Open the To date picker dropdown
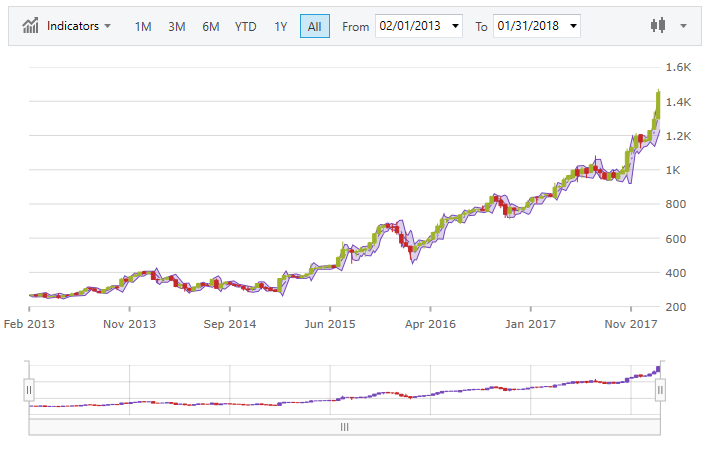 573,26
